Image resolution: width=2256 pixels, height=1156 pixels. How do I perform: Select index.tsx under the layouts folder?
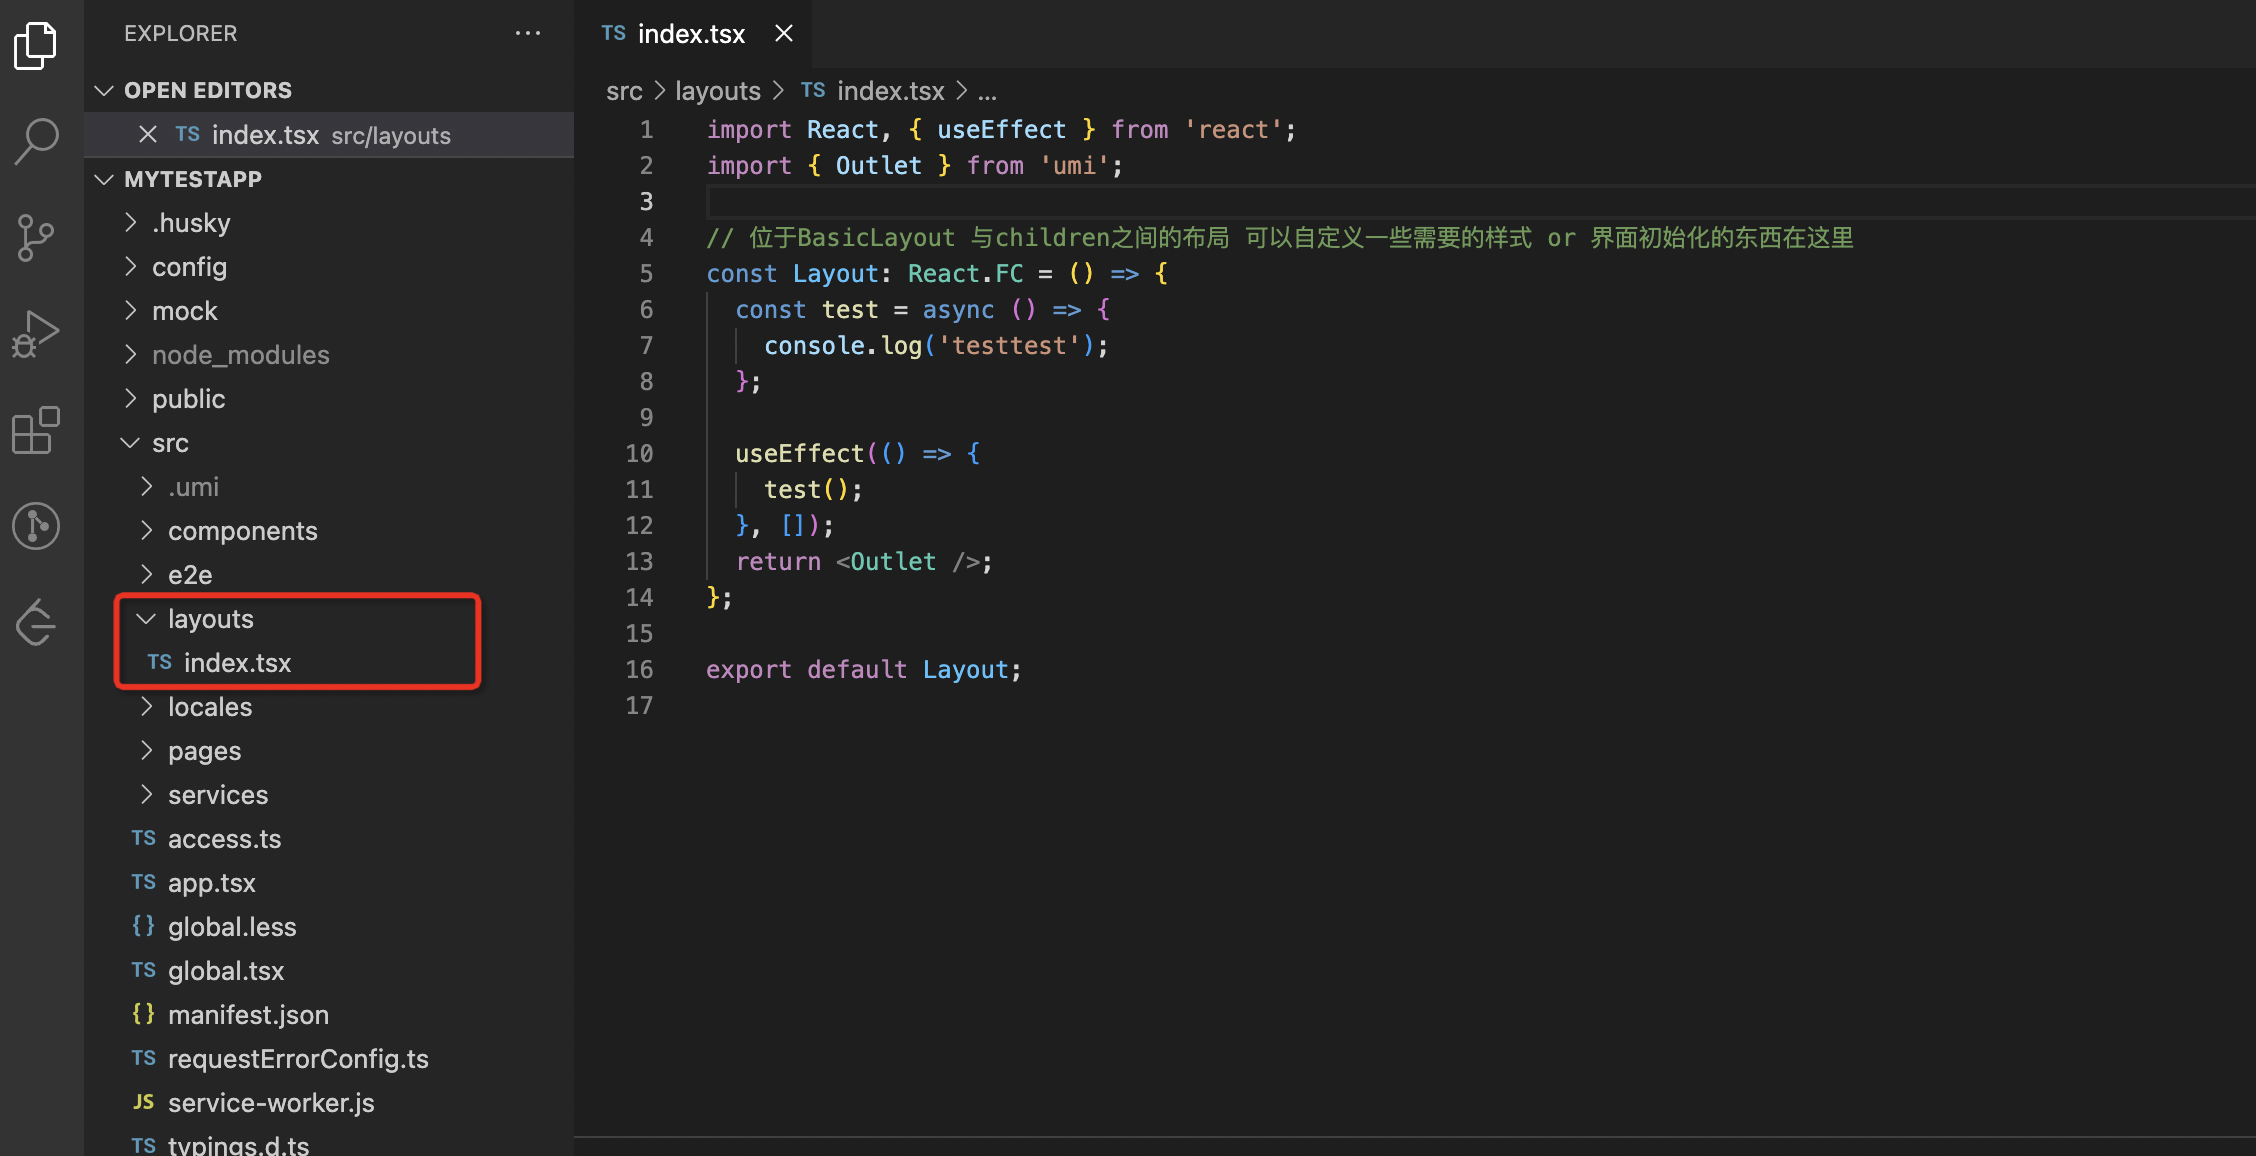point(238,662)
